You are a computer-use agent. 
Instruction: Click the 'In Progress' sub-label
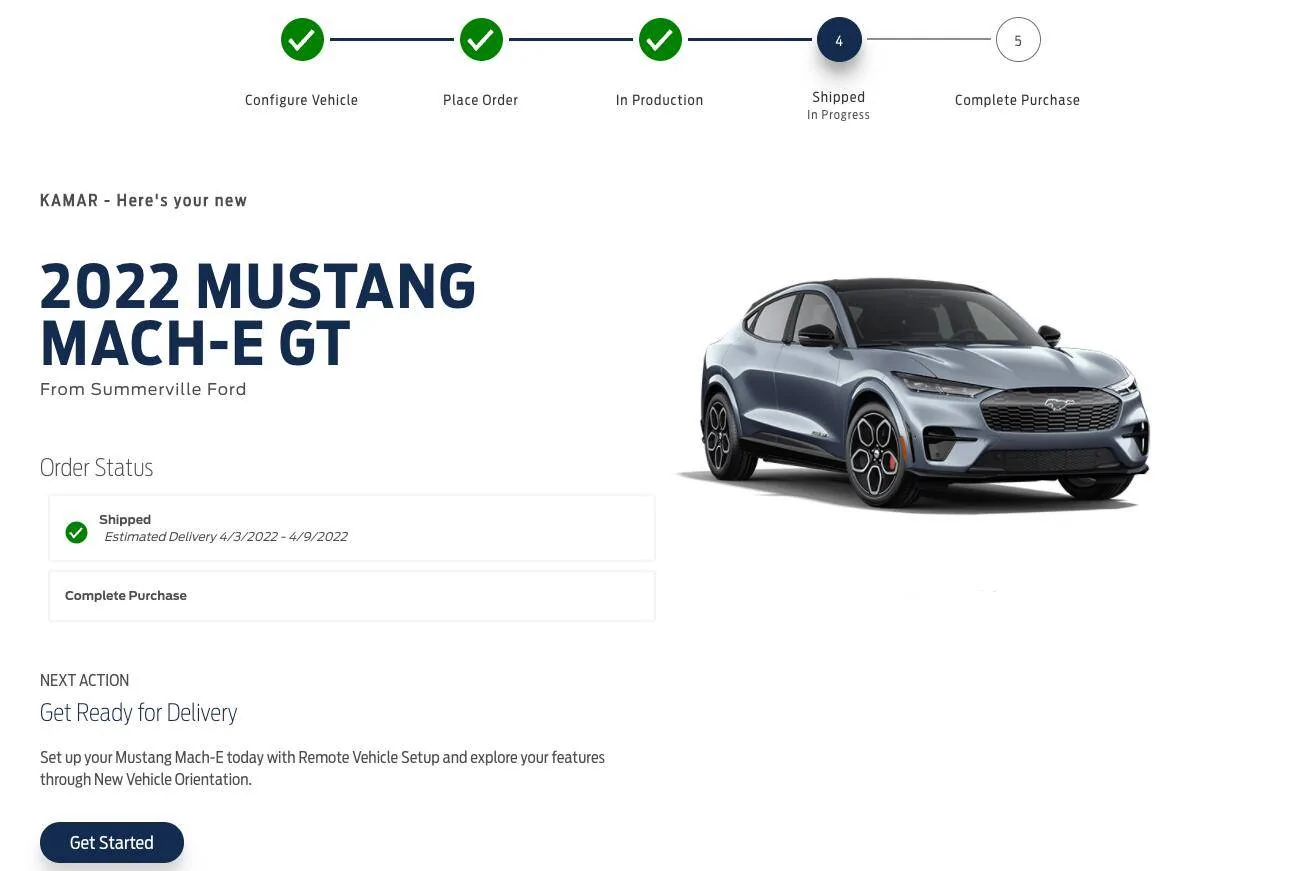(838, 115)
